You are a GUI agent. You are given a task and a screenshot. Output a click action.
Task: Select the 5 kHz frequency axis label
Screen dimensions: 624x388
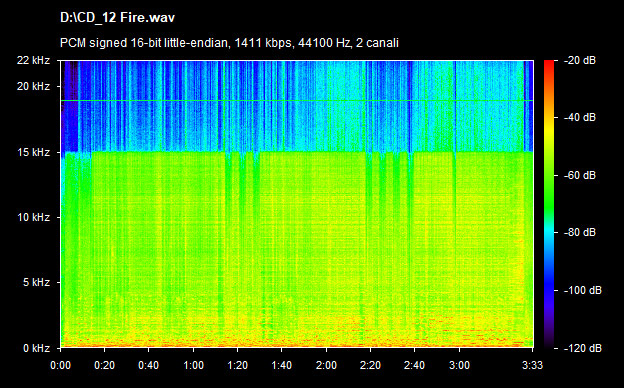(x=36, y=283)
